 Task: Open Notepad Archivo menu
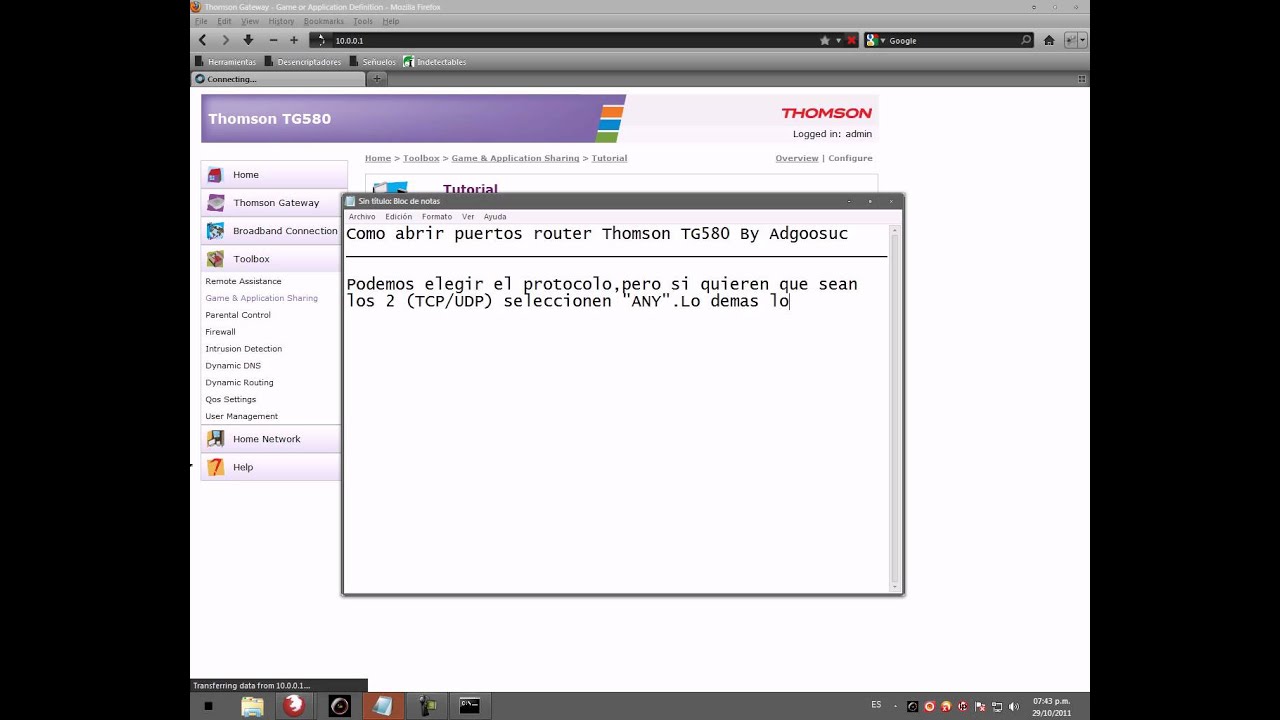tap(362, 216)
